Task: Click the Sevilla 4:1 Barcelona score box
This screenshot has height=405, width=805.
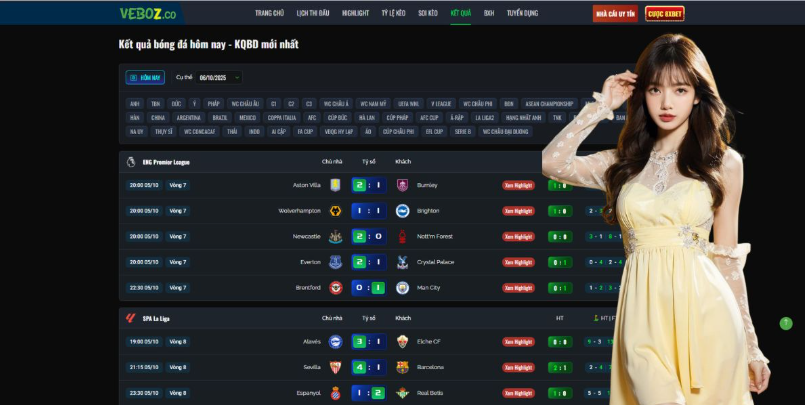Action: click(369, 368)
